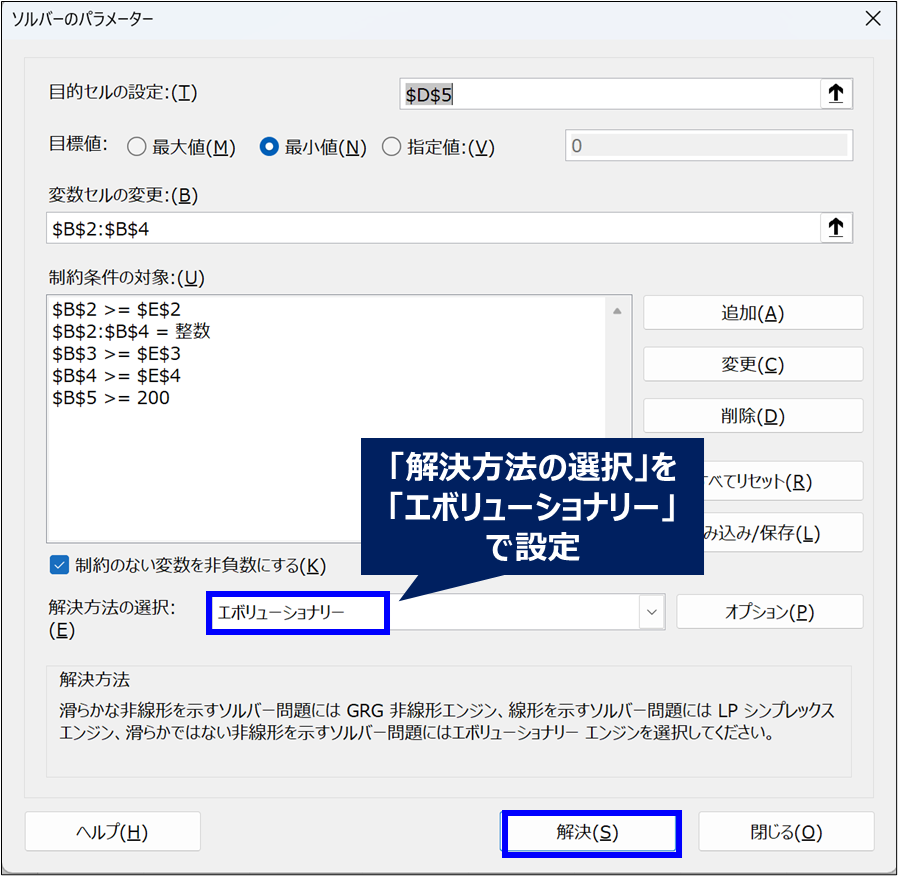
Task: Click the constraints list scrollbar up arrow
Action: point(618,311)
